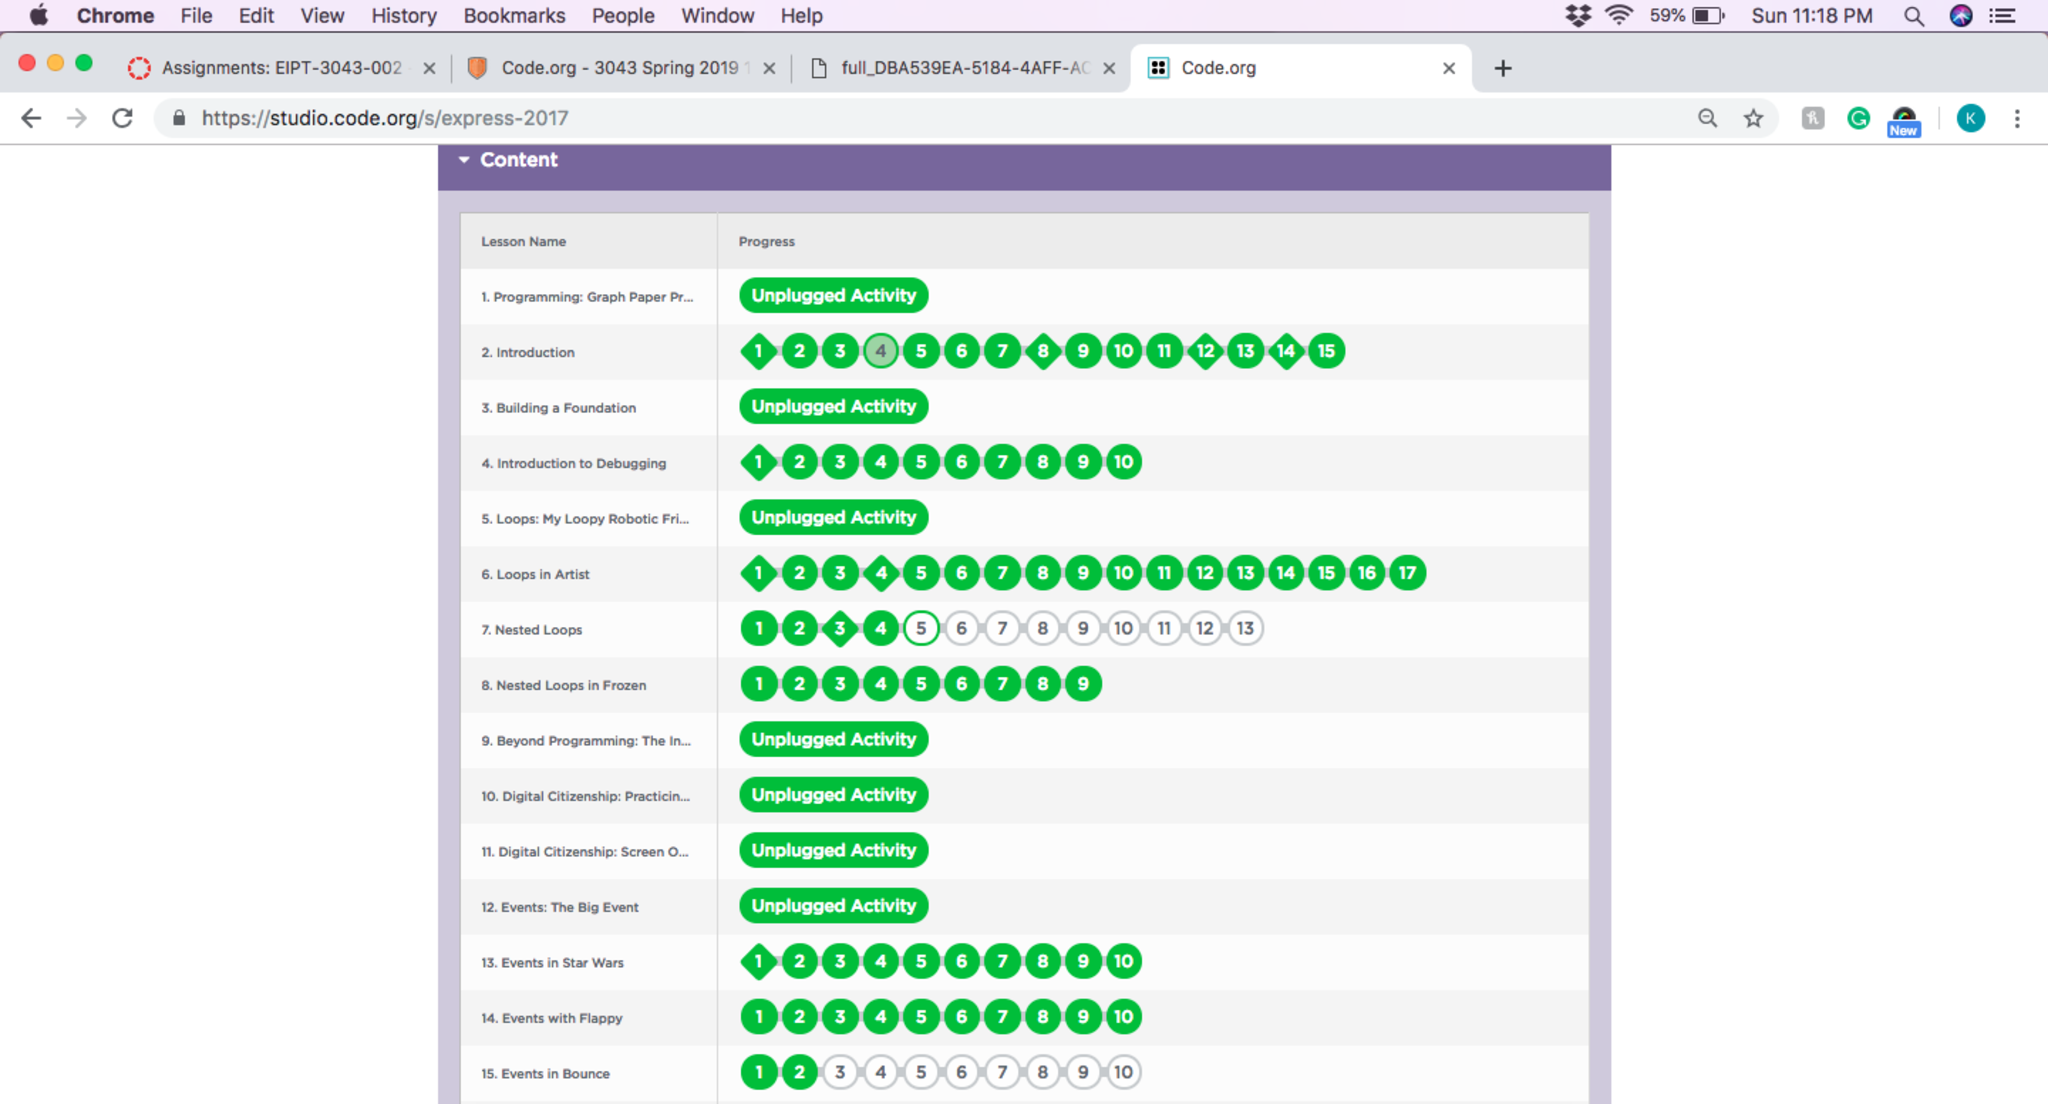Click Unplugged Activity for Building a Foundation
2048x1104 pixels.
click(x=833, y=407)
